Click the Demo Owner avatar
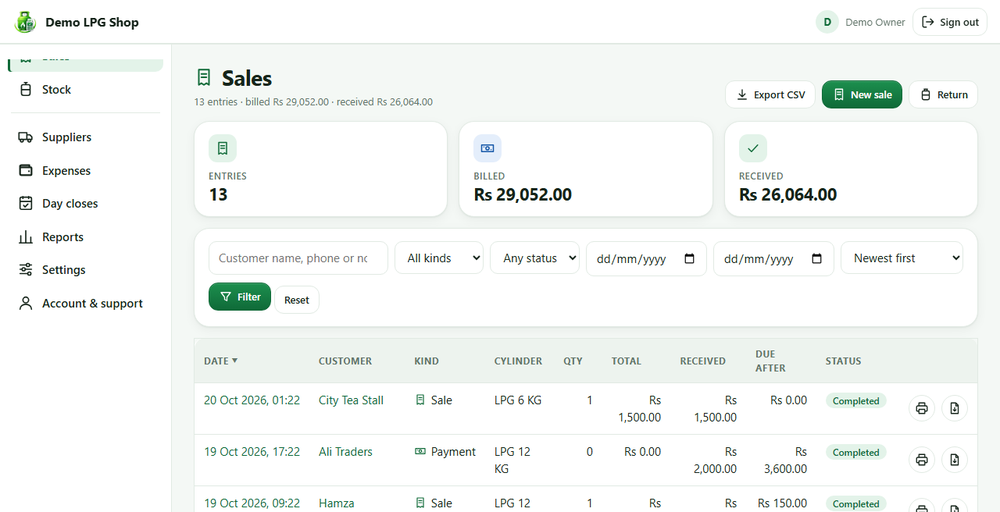The width and height of the screenshot is (1000, 512). pyautogui.click(x=827, y=22)
